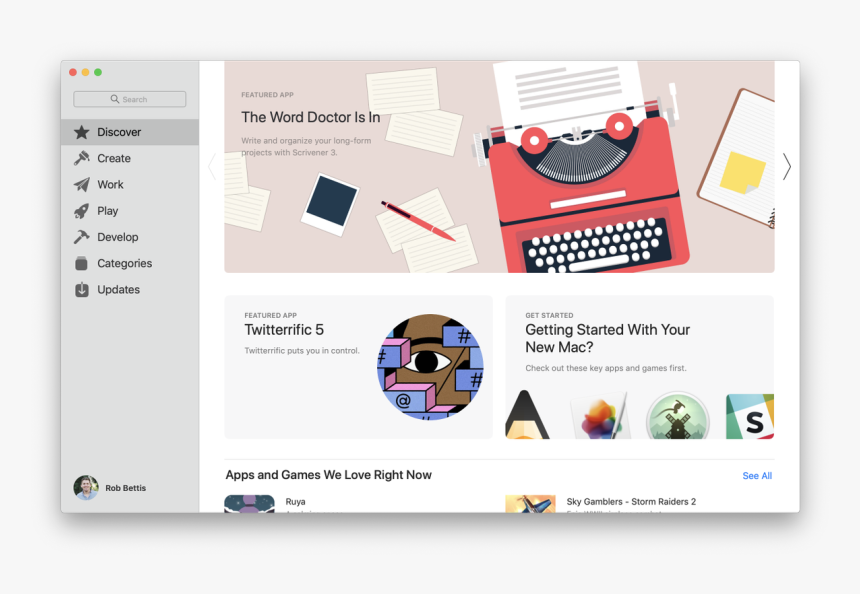The image size is (860, 594).
Task: Click the Create paintbrush icon
Action: (82, 159)
